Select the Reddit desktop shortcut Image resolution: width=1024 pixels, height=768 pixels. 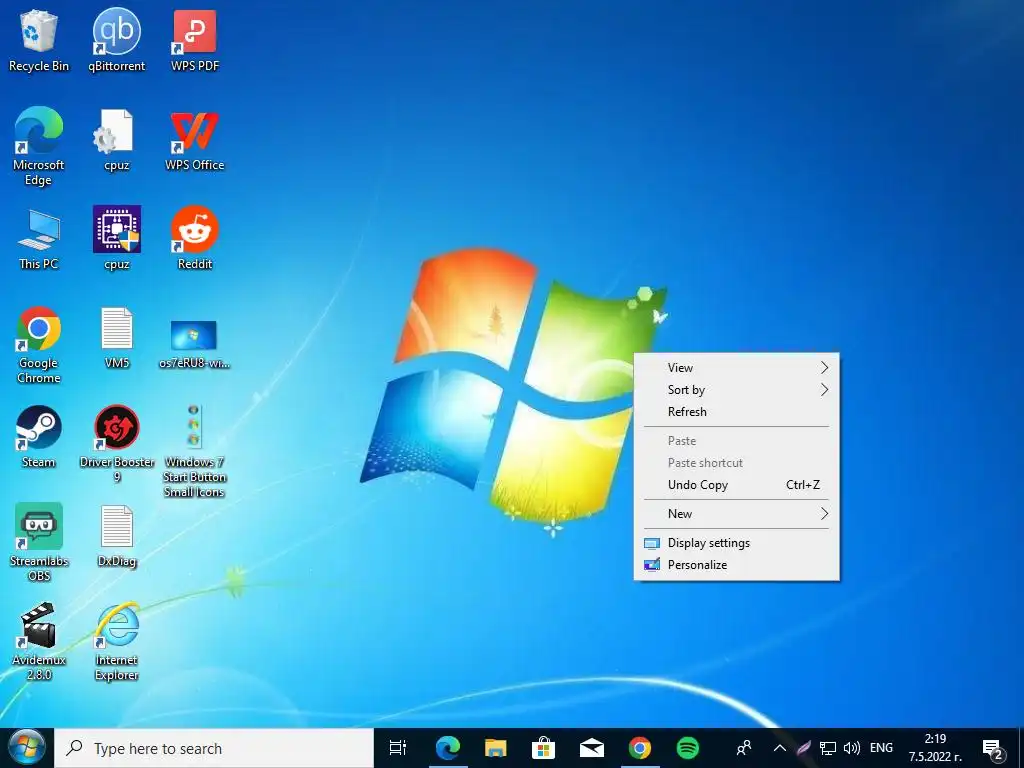(x=195, y=239)
